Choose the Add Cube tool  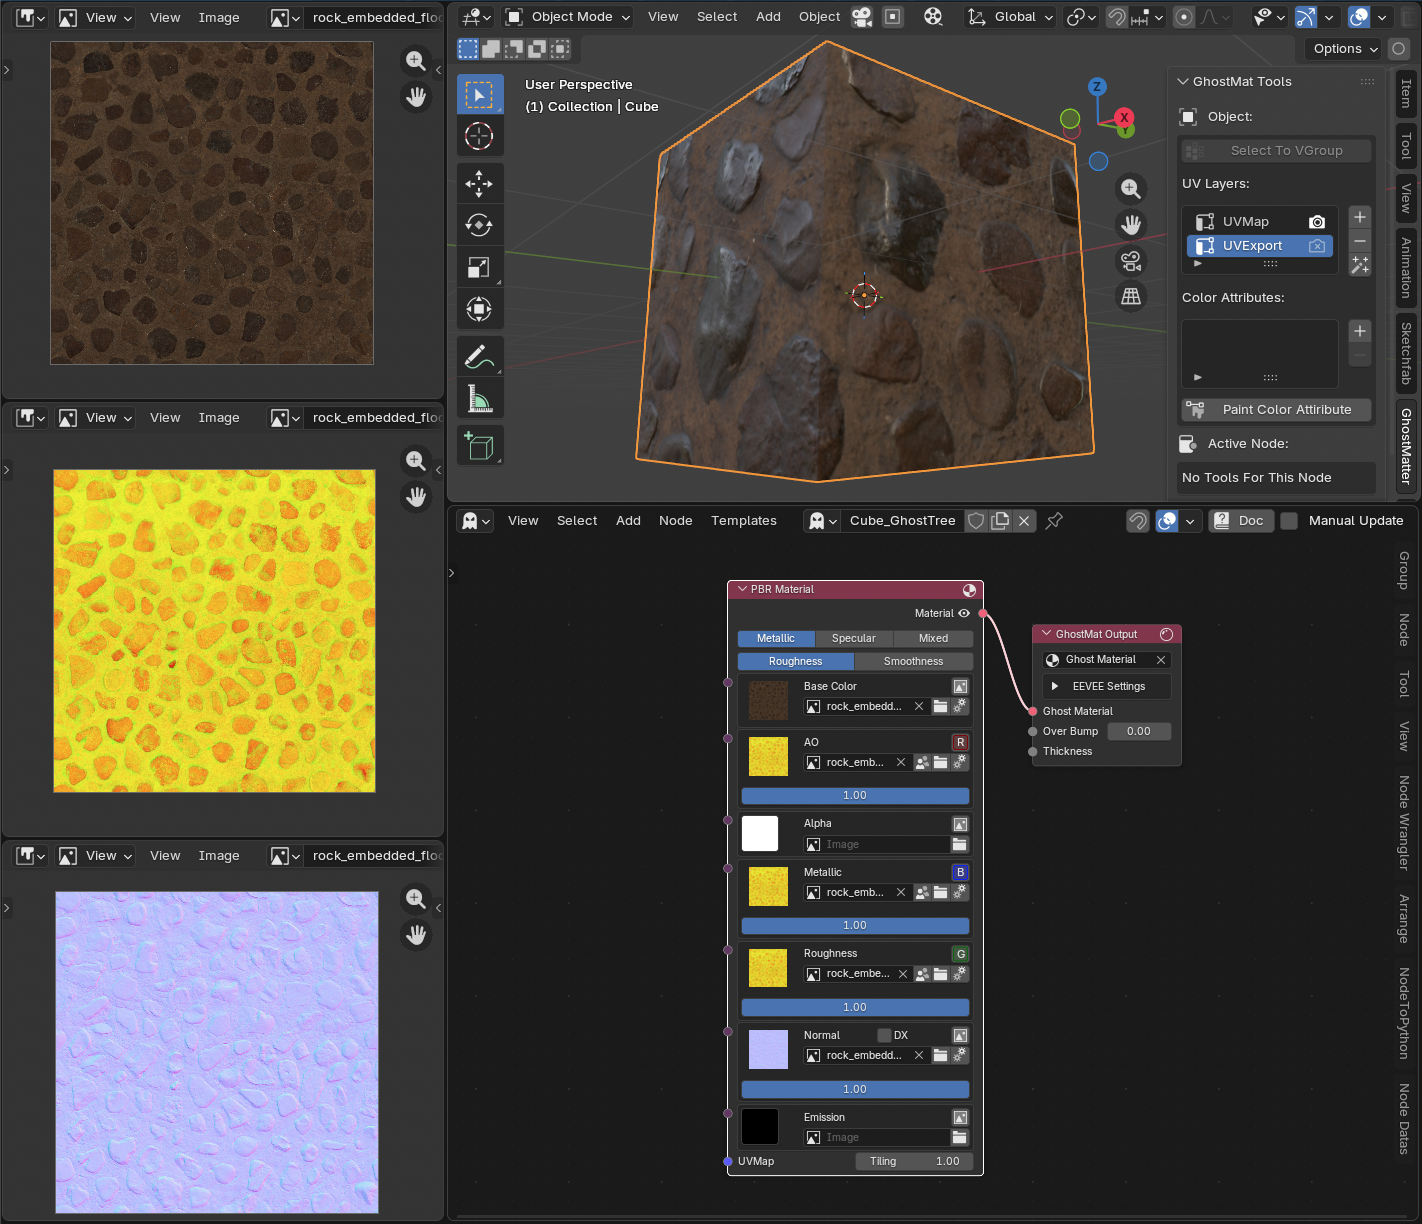coord(479,446)
